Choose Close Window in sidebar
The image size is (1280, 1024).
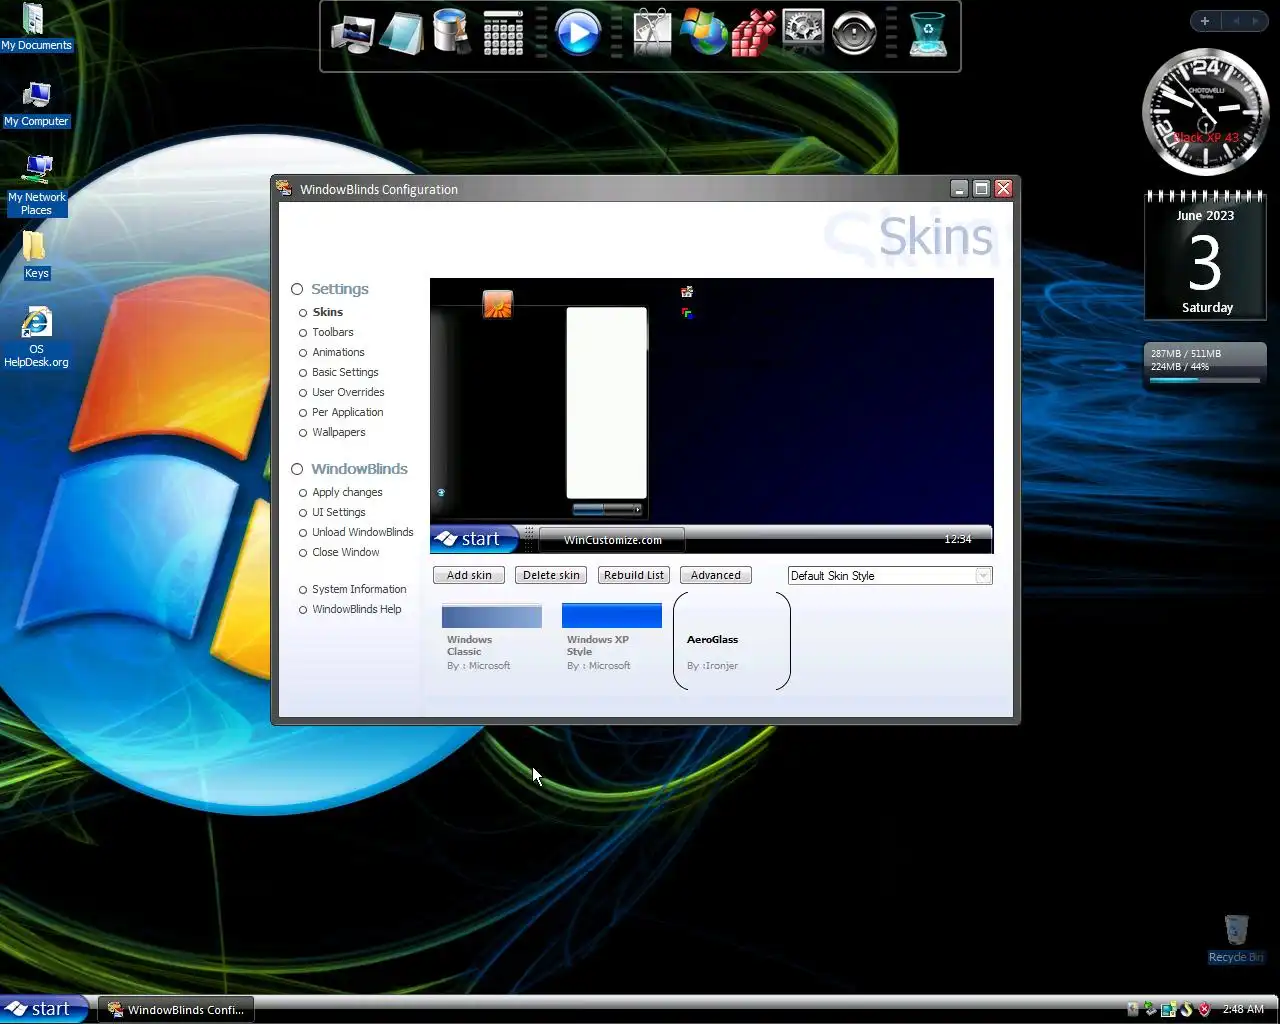[x=345, y=552]
